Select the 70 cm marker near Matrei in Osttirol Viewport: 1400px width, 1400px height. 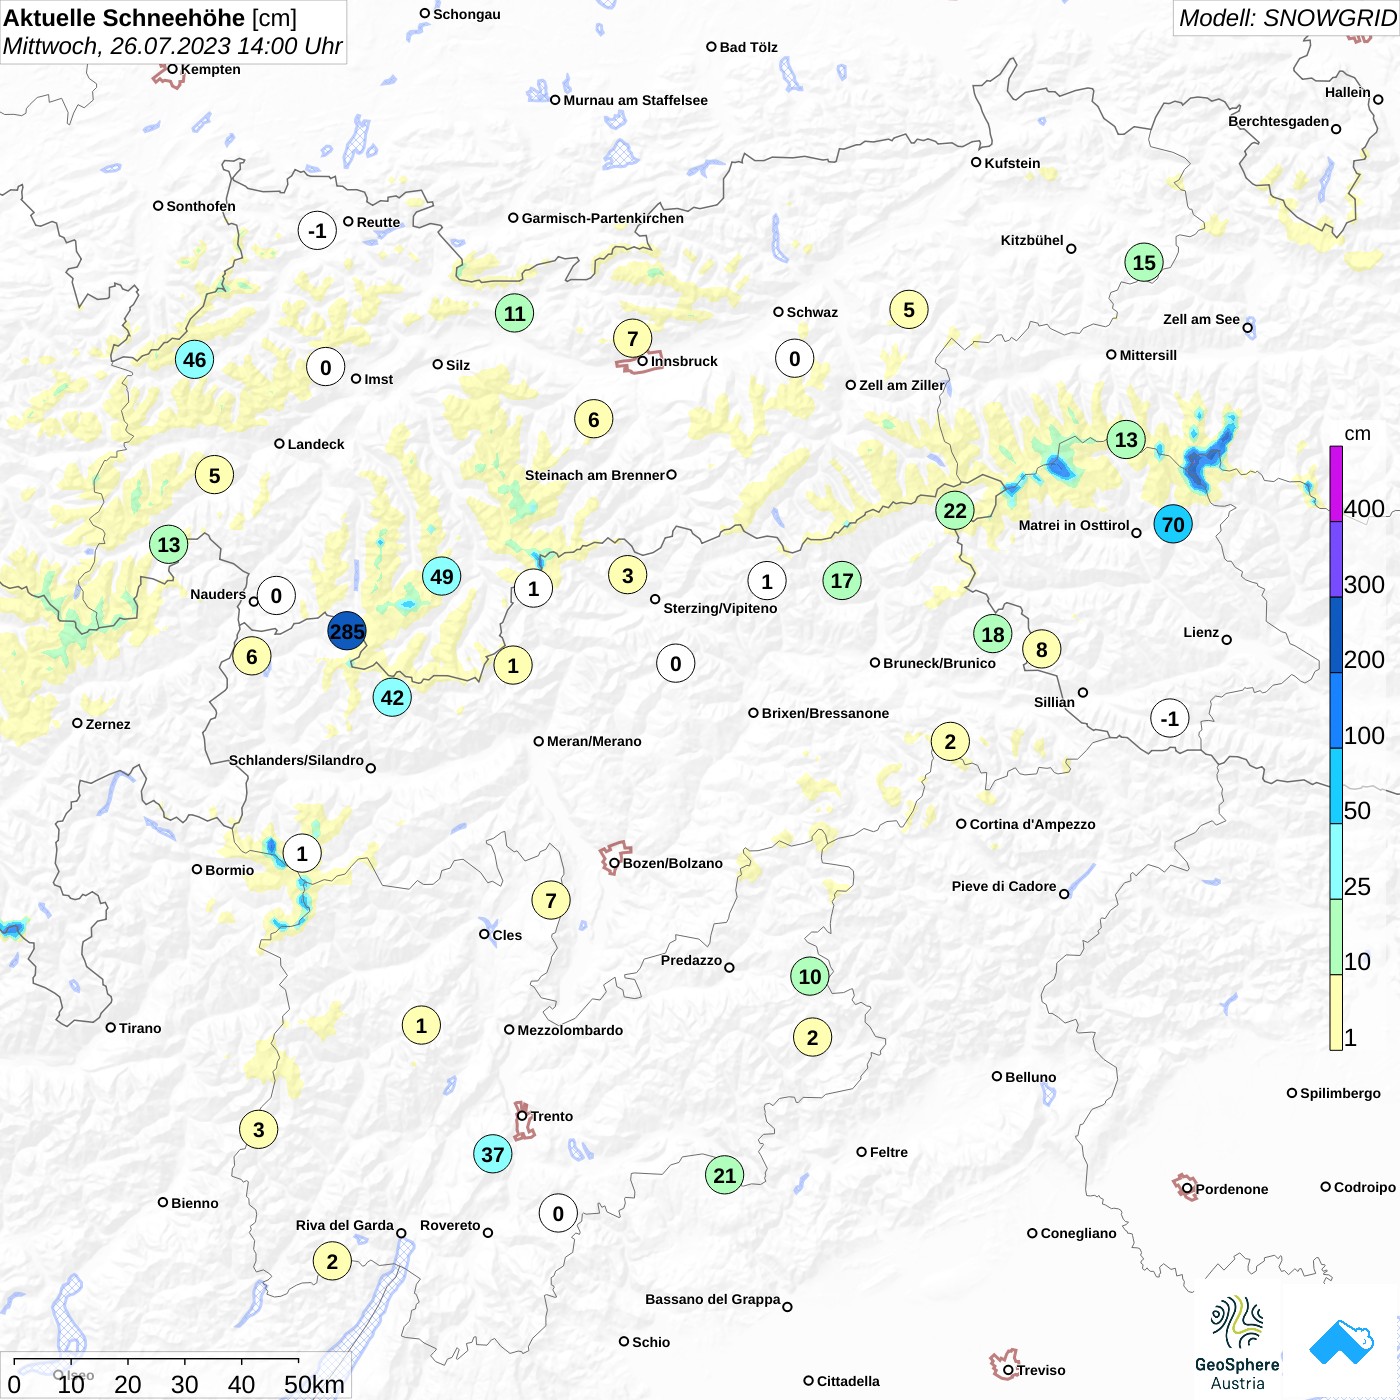(1173, 524)
